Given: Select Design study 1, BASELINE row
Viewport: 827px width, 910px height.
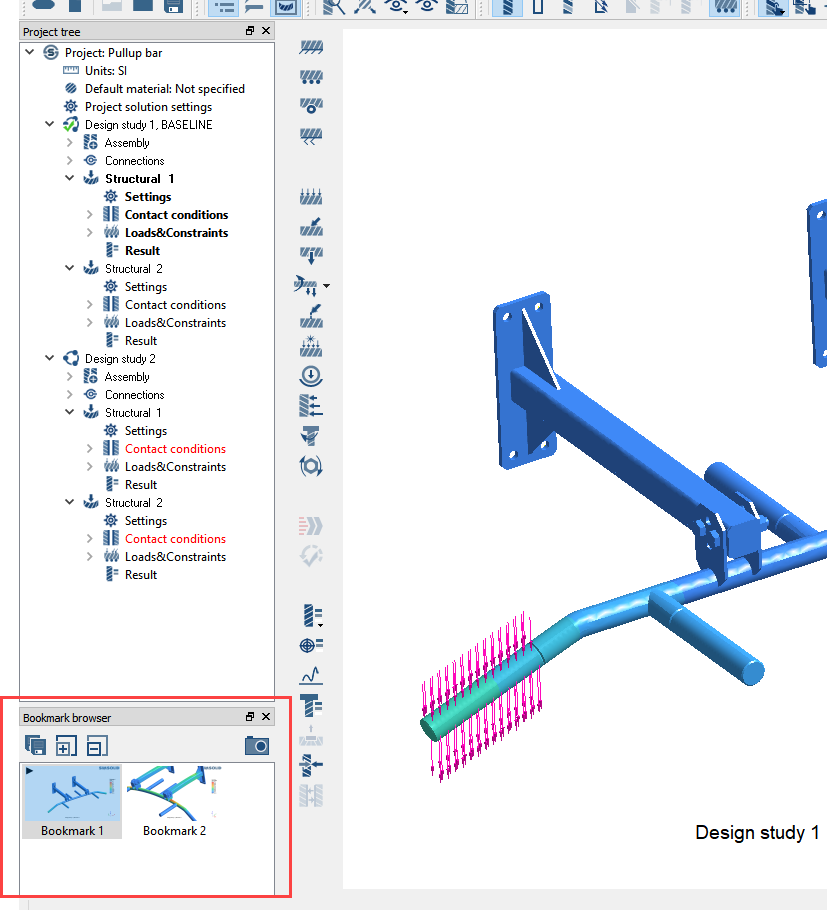Looking at the screenshot, I should [x=149, y=124].
